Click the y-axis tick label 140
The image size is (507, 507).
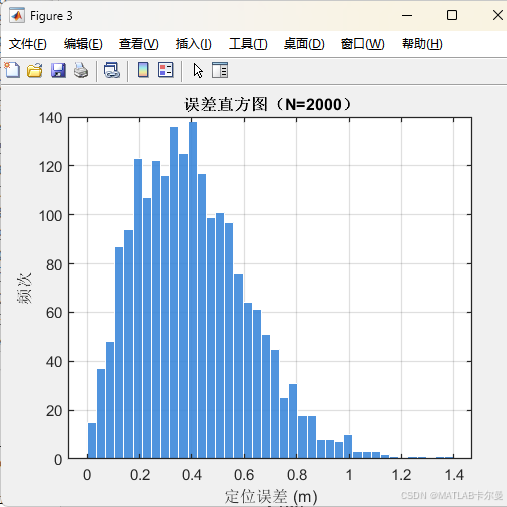(50, 118)
